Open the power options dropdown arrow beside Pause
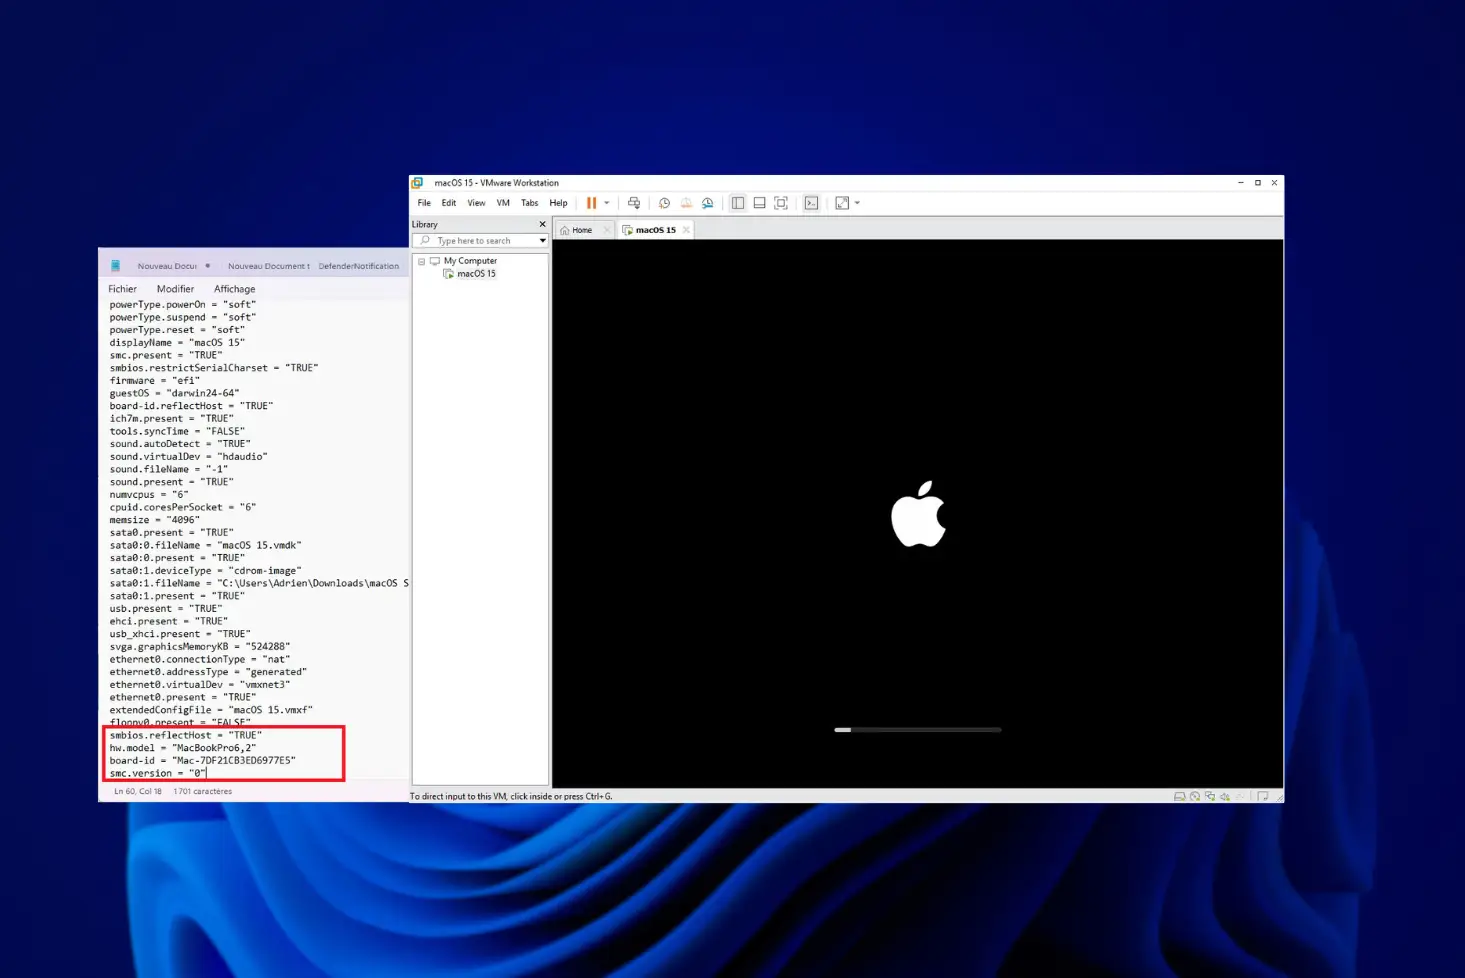Screen dimensions: 1465x978 606,203
